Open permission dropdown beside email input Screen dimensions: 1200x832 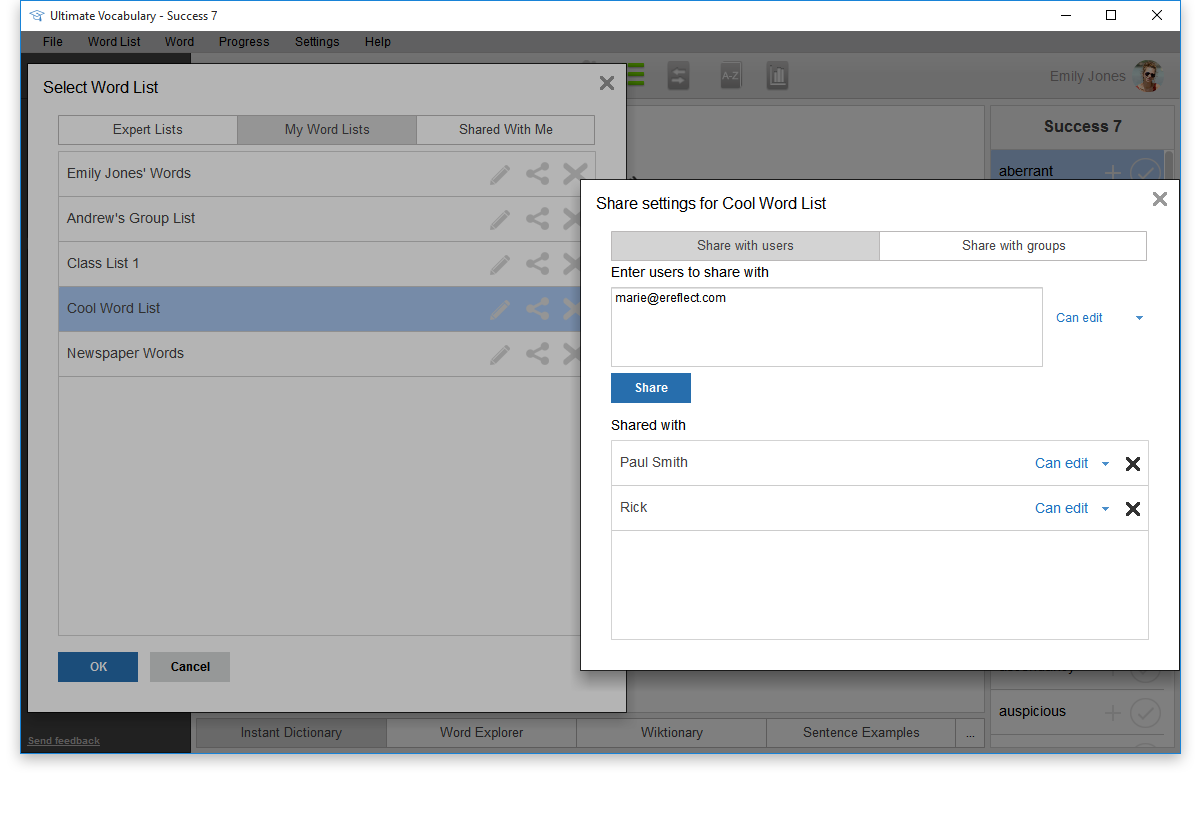click(x=1098, y=318)
